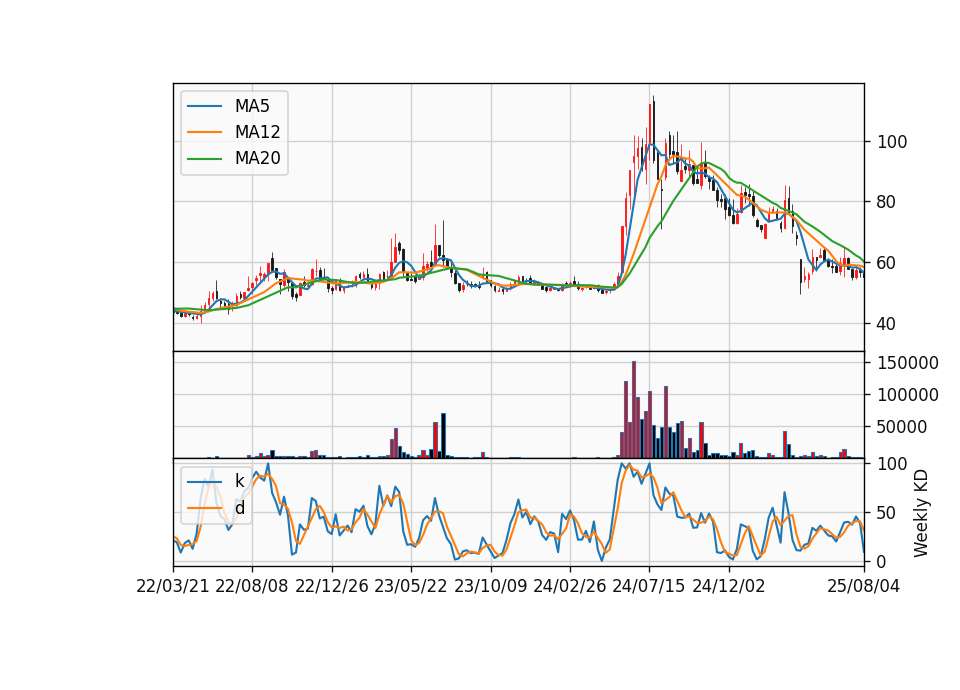
Task: Click the 24/02/26 date axis label
Action: 569,586
